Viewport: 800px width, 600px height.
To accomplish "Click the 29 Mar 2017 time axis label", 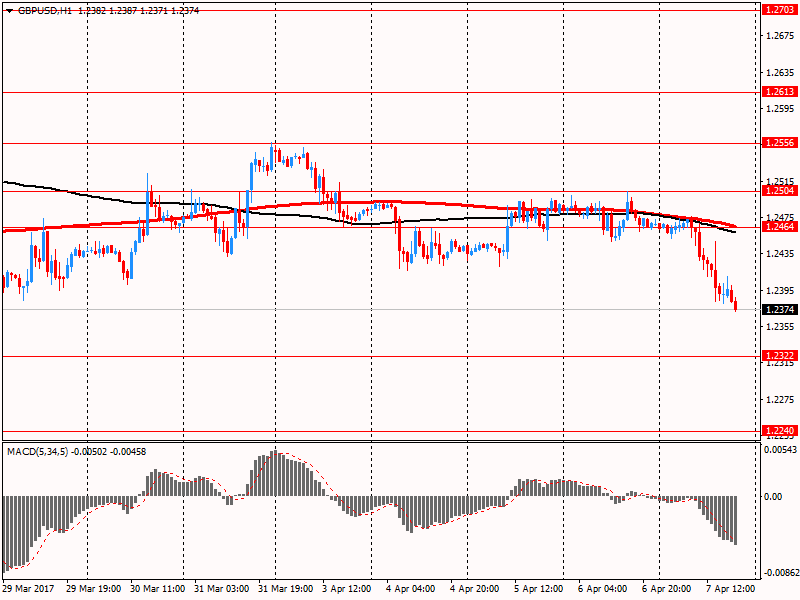I will coord(29,589).
